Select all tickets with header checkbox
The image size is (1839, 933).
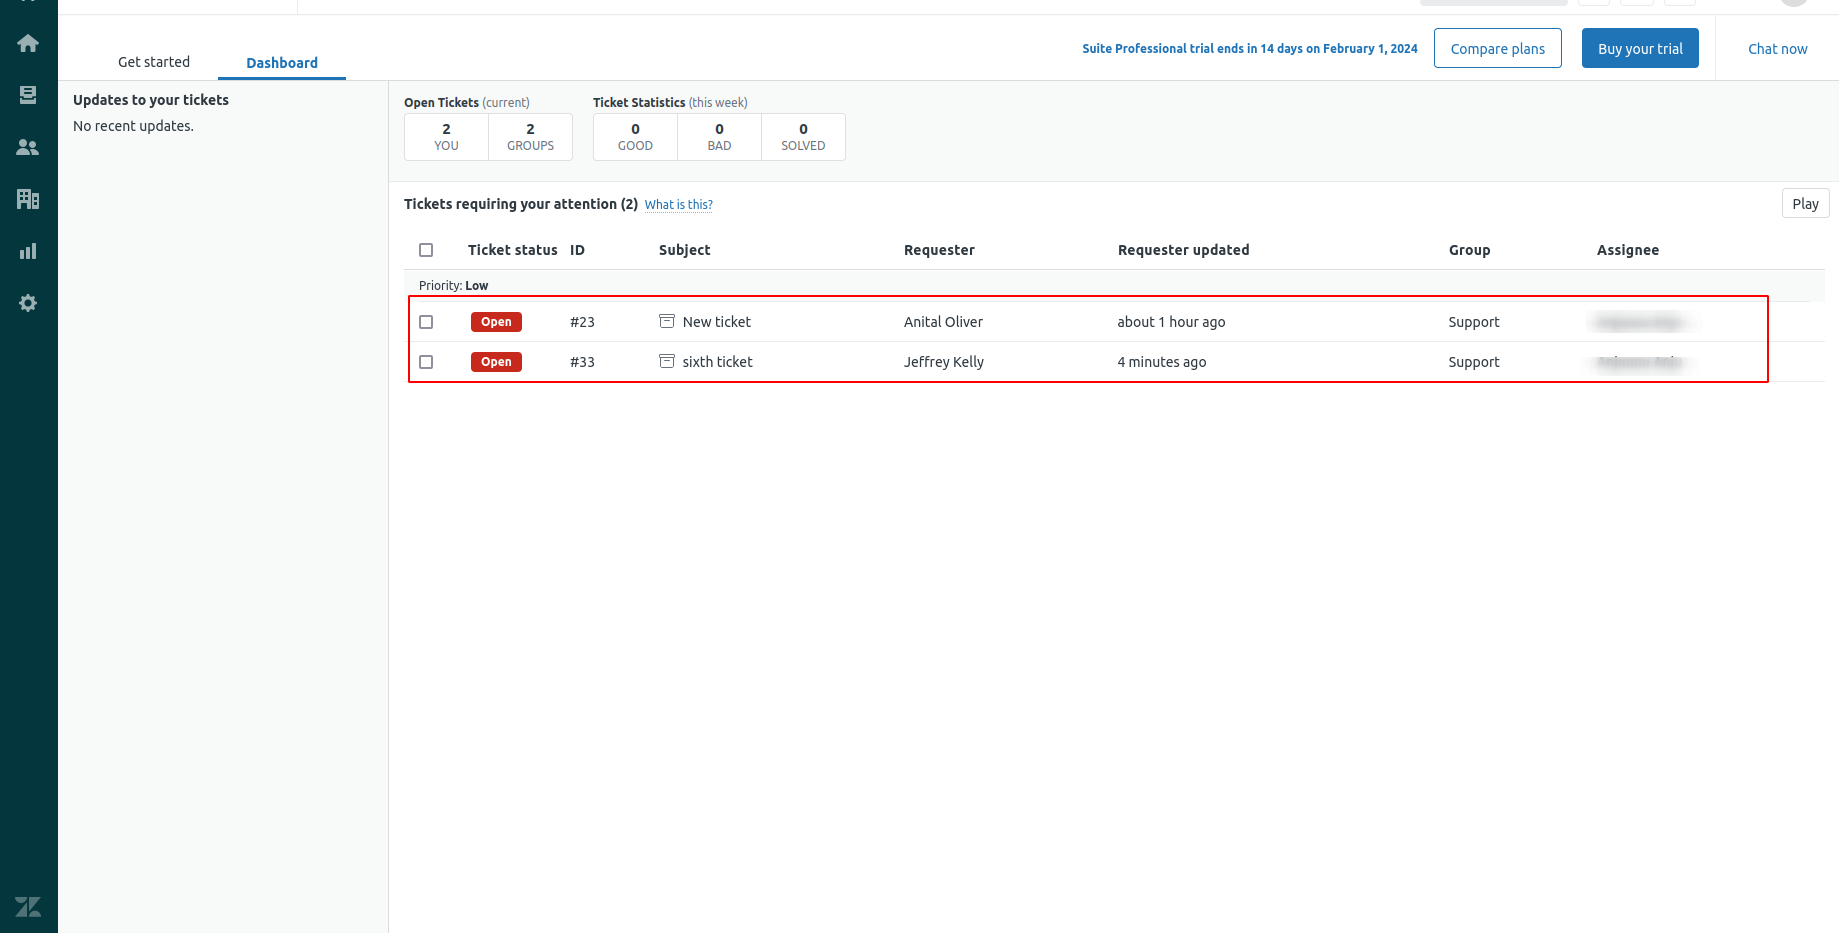(426, 250)
